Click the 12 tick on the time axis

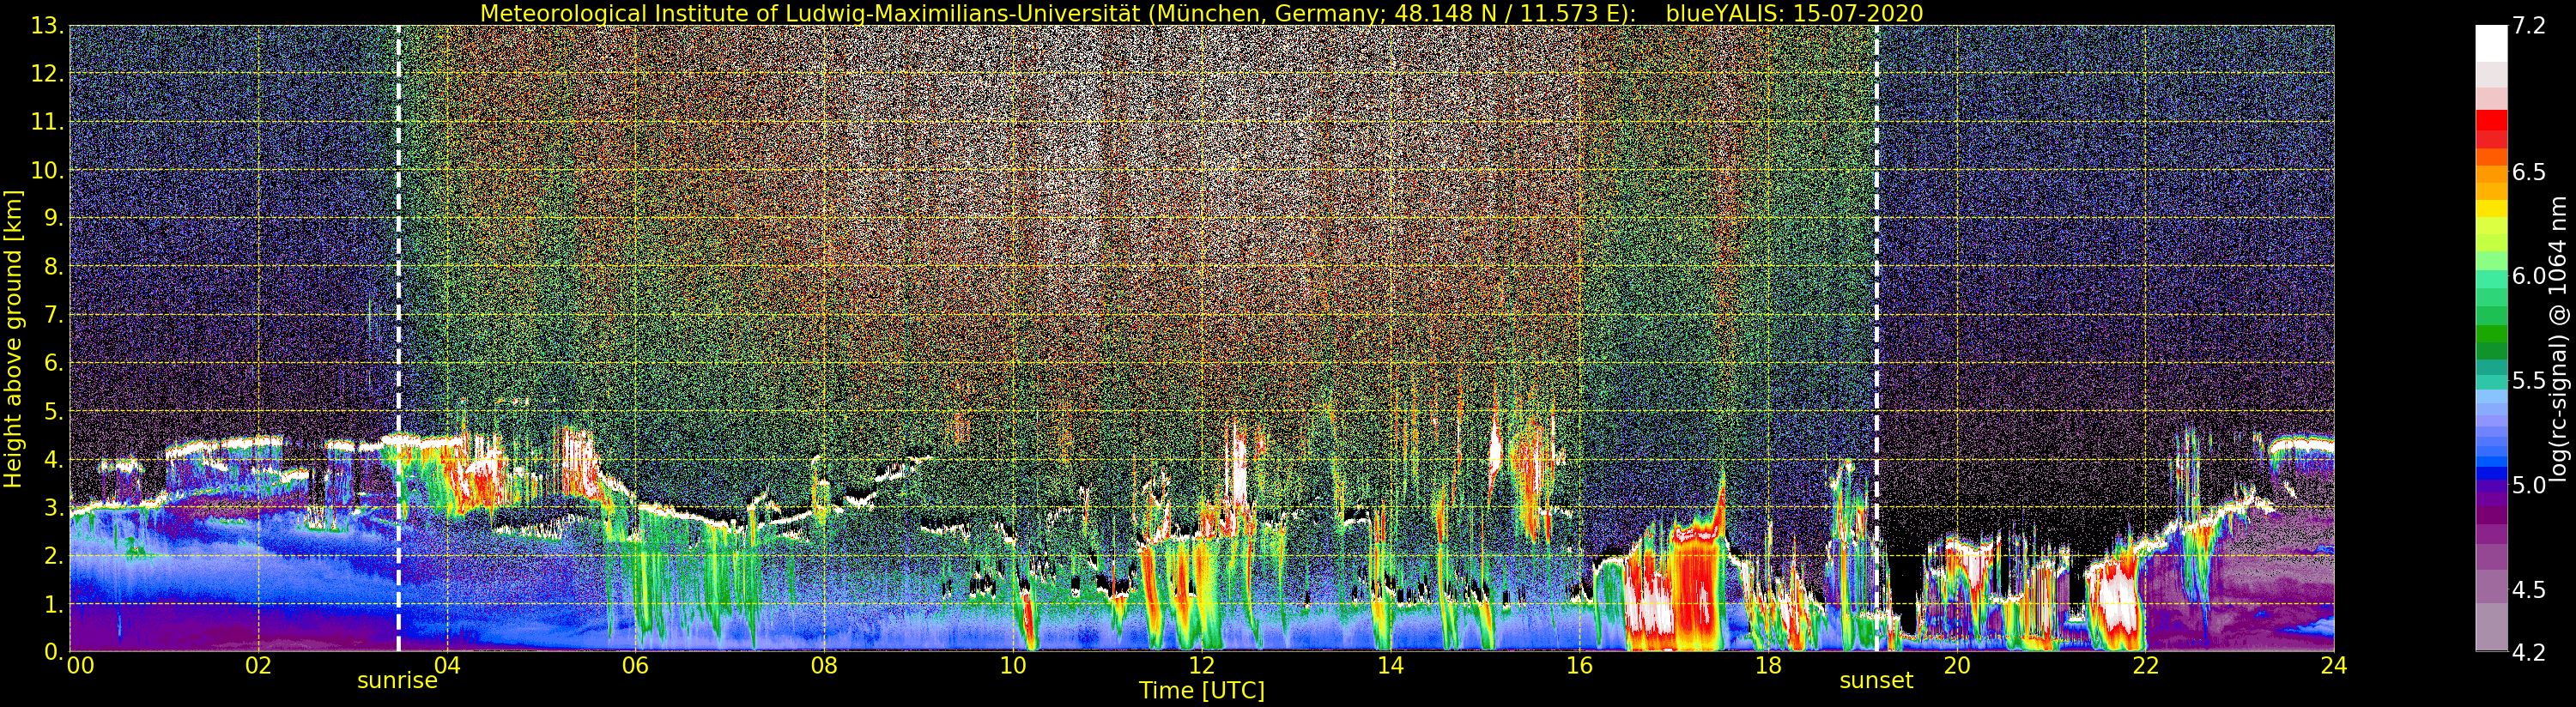coord(1202,665)
